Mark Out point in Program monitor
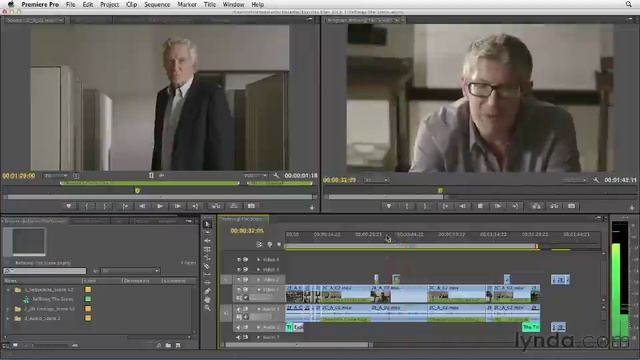The height and width of the screenshot is (360, 640). coord(425,206)
